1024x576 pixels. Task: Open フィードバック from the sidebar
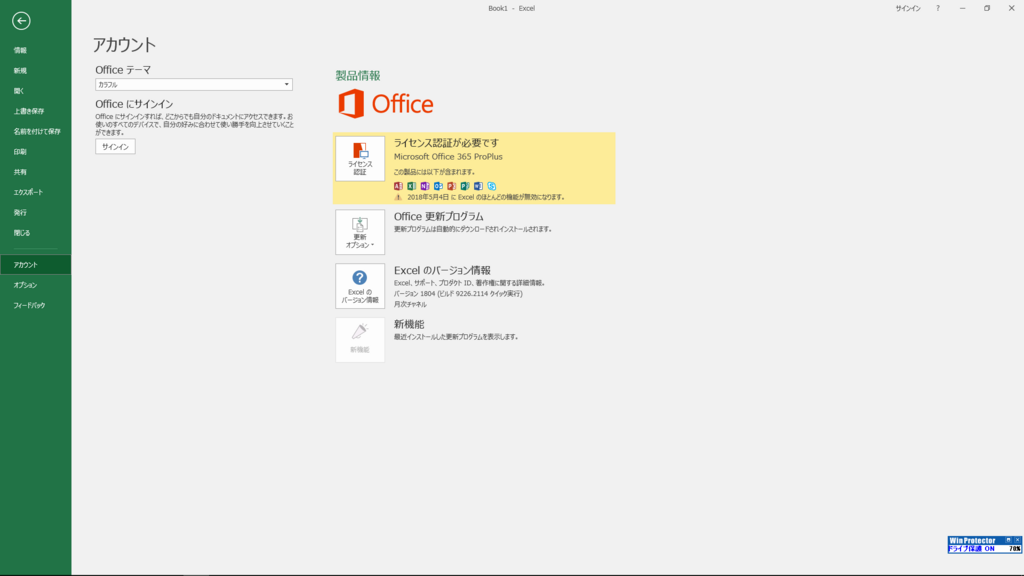click(x=35, y=305)
